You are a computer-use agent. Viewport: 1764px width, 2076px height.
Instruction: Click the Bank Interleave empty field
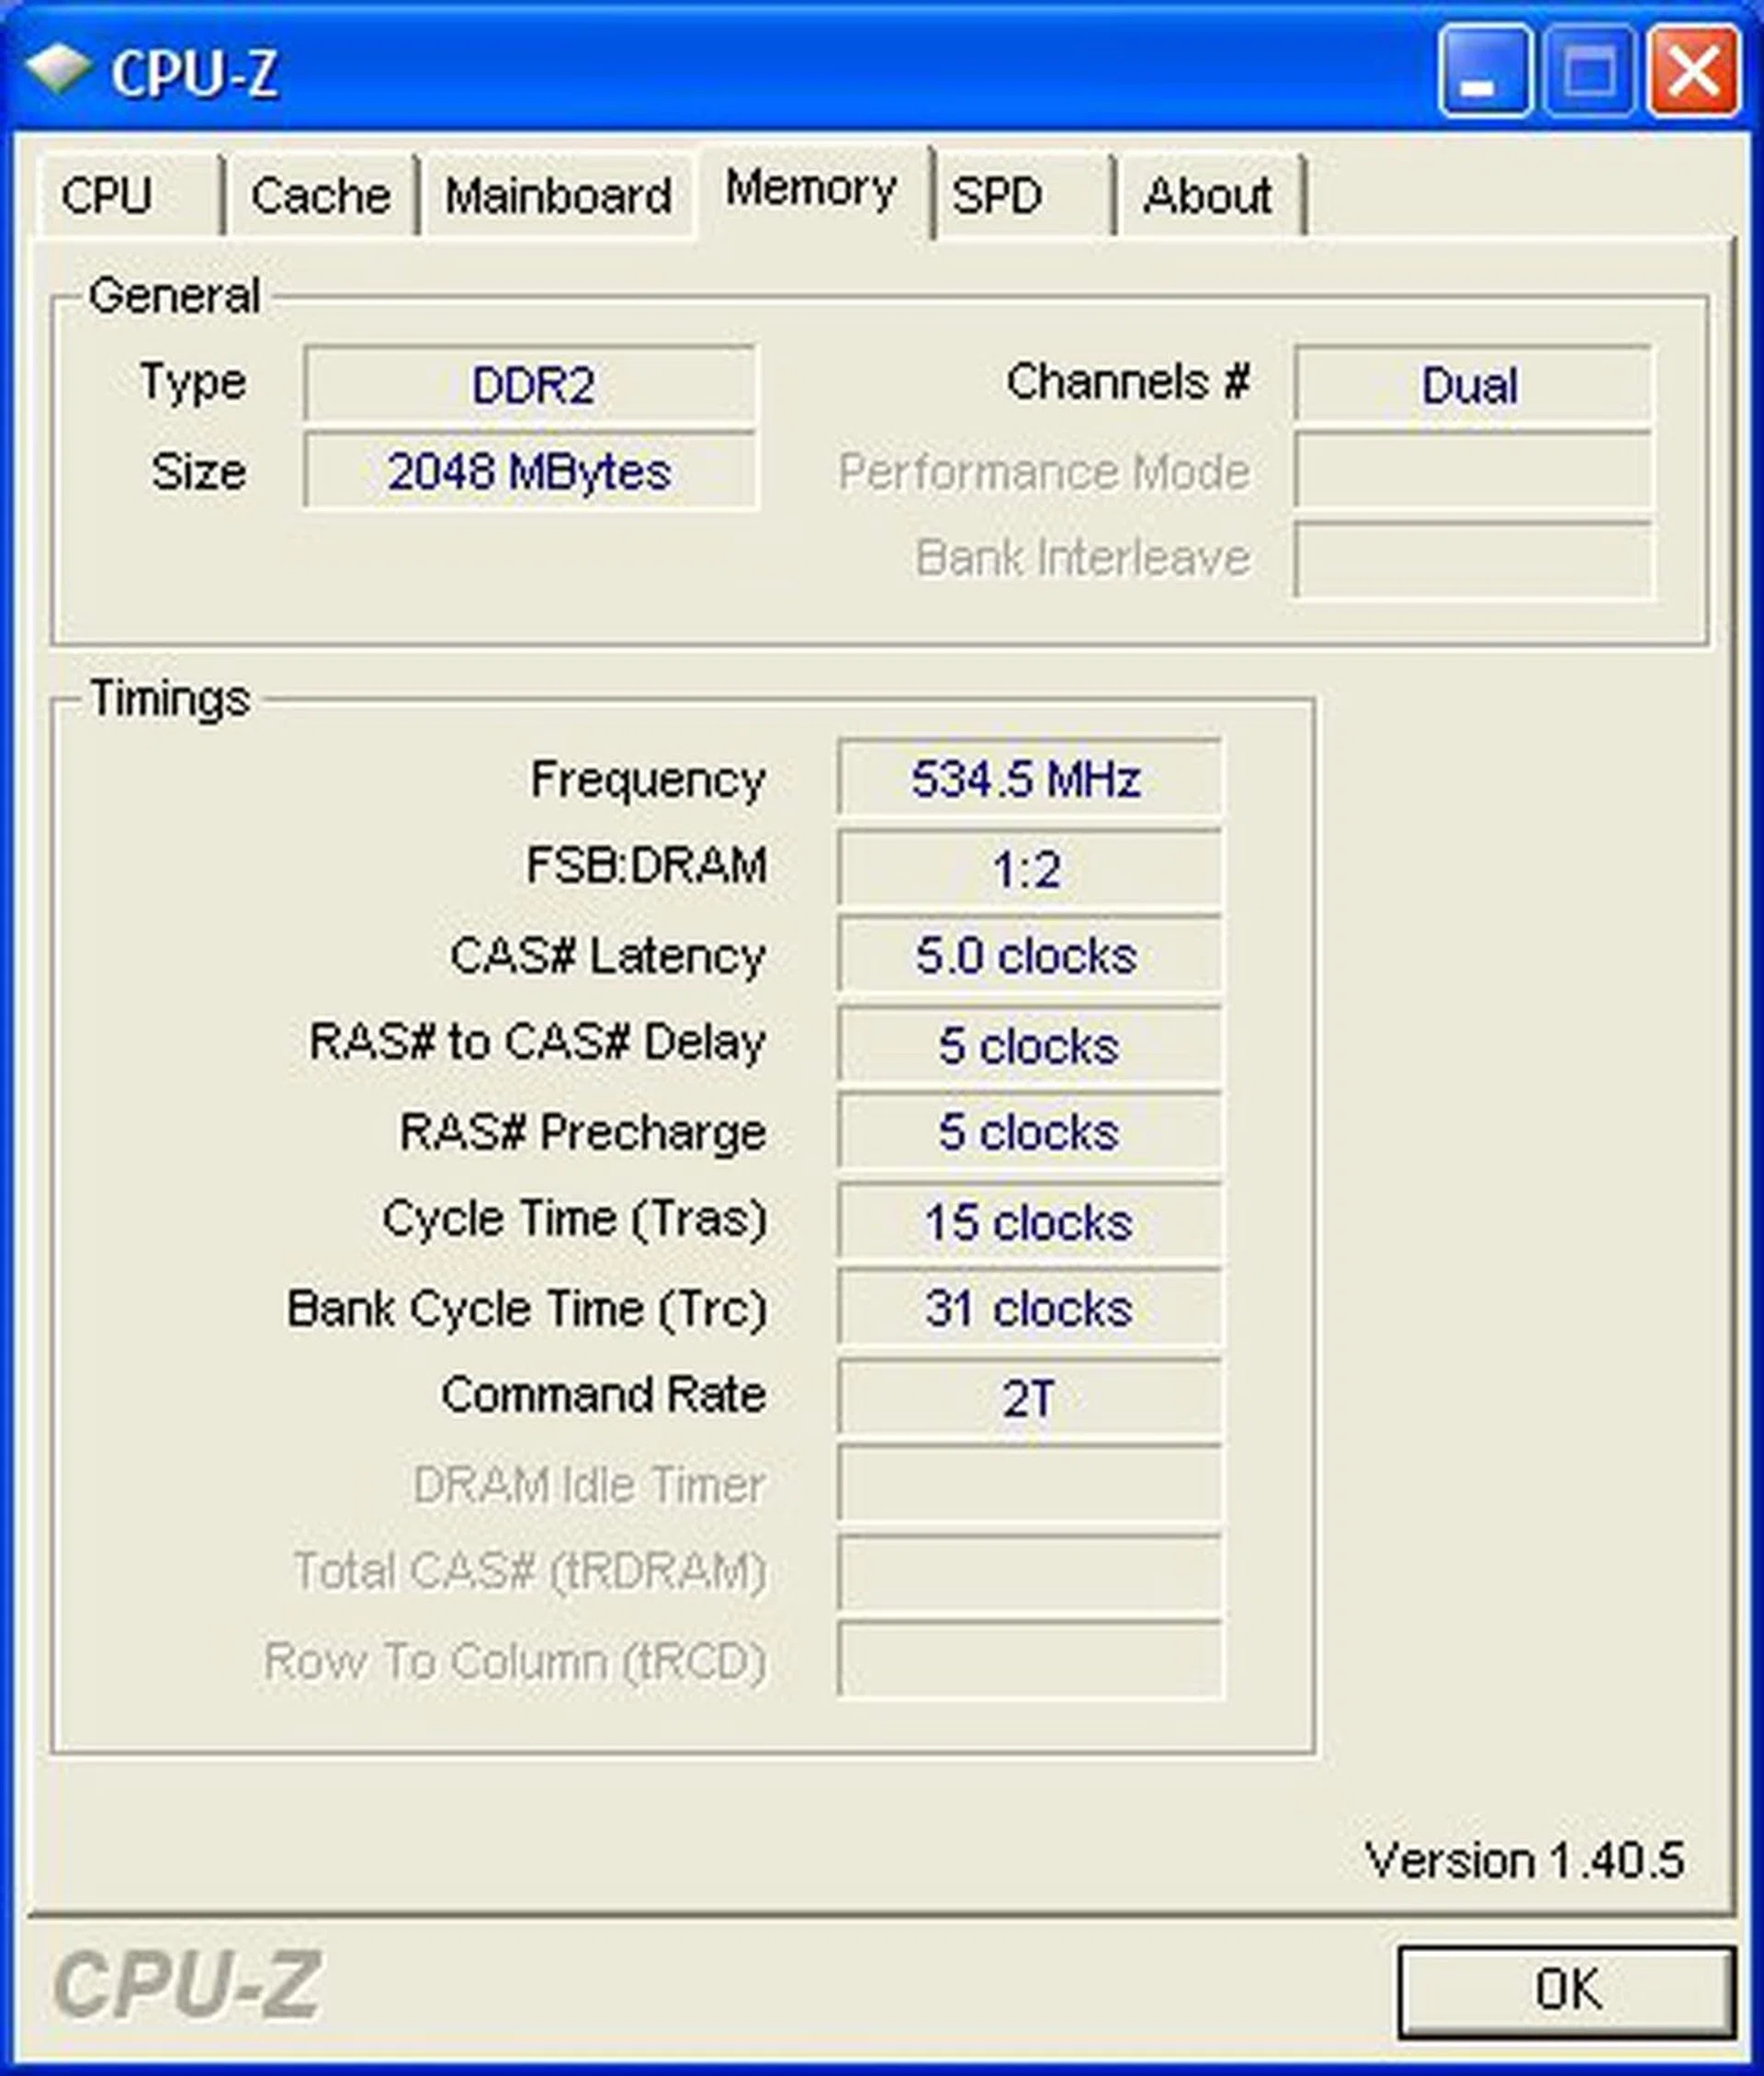point(1471,557)
